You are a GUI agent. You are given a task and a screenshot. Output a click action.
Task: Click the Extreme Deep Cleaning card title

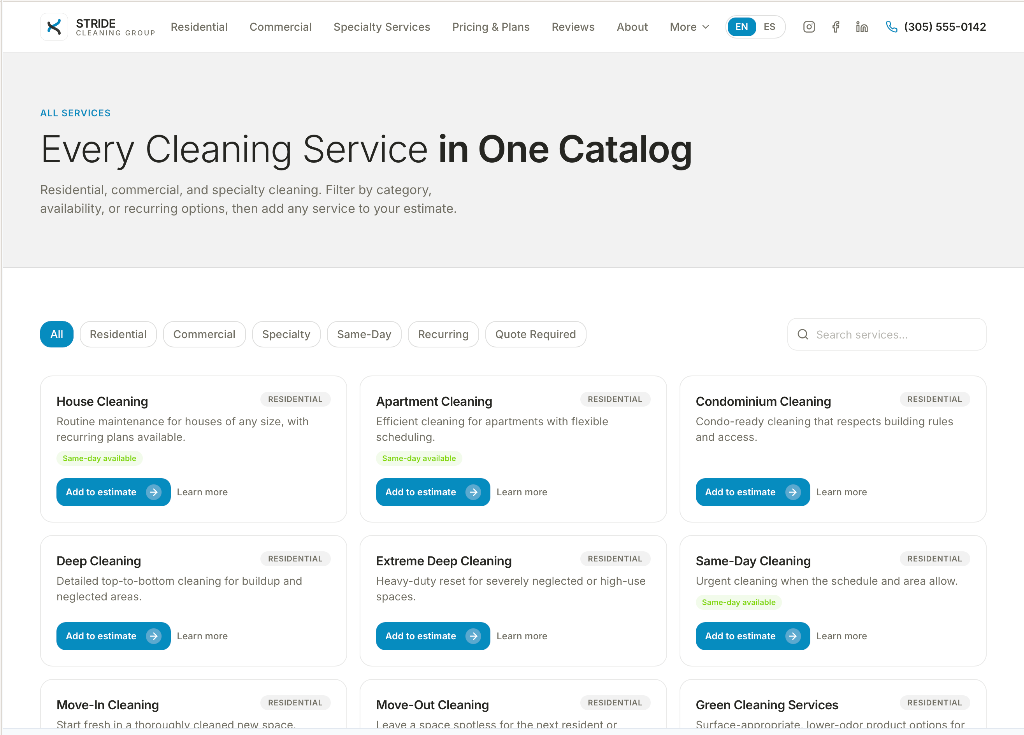click(x=443, y=561)
